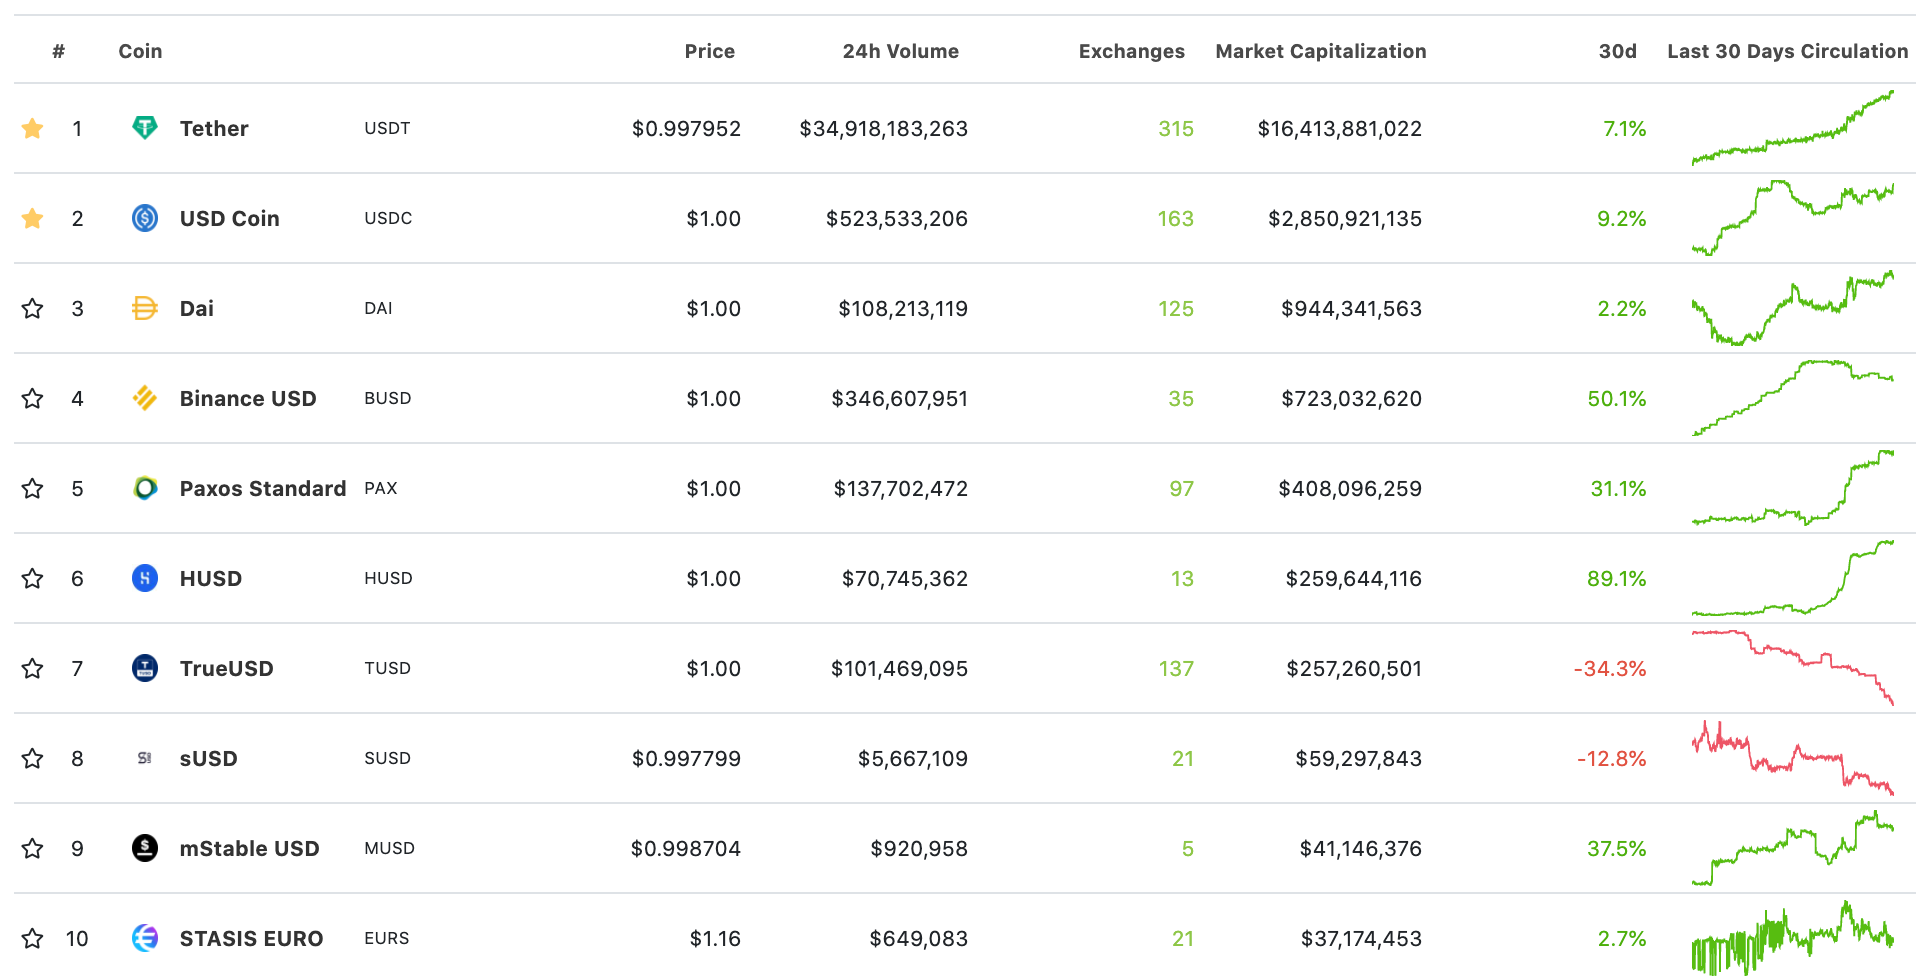Favorite Binance USD with its star
1928x980 pixels.
tap(33, 398)
